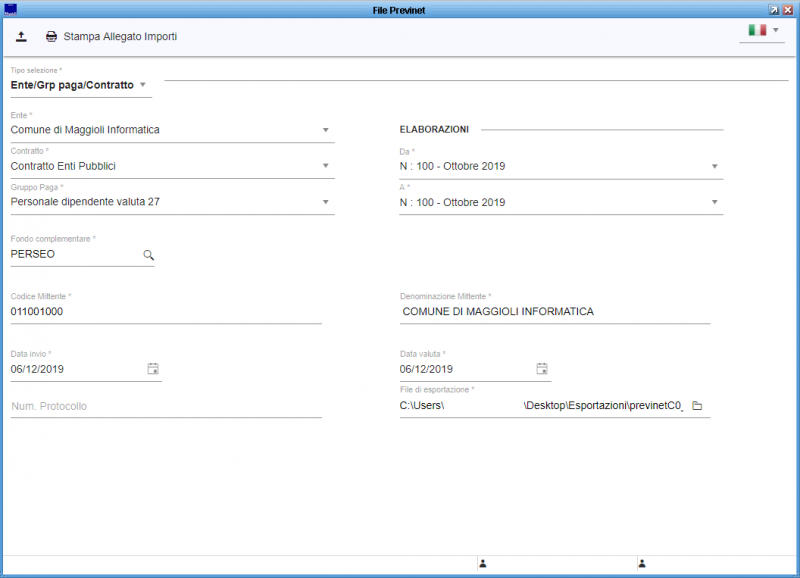Click the Stampa Allegato Importi label
800x578 pixels.
pyautogui.click(x=120, y=37)
